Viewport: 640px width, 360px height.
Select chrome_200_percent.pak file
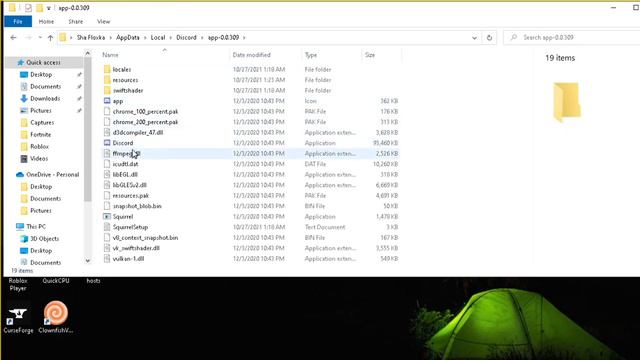coord(145,122)
